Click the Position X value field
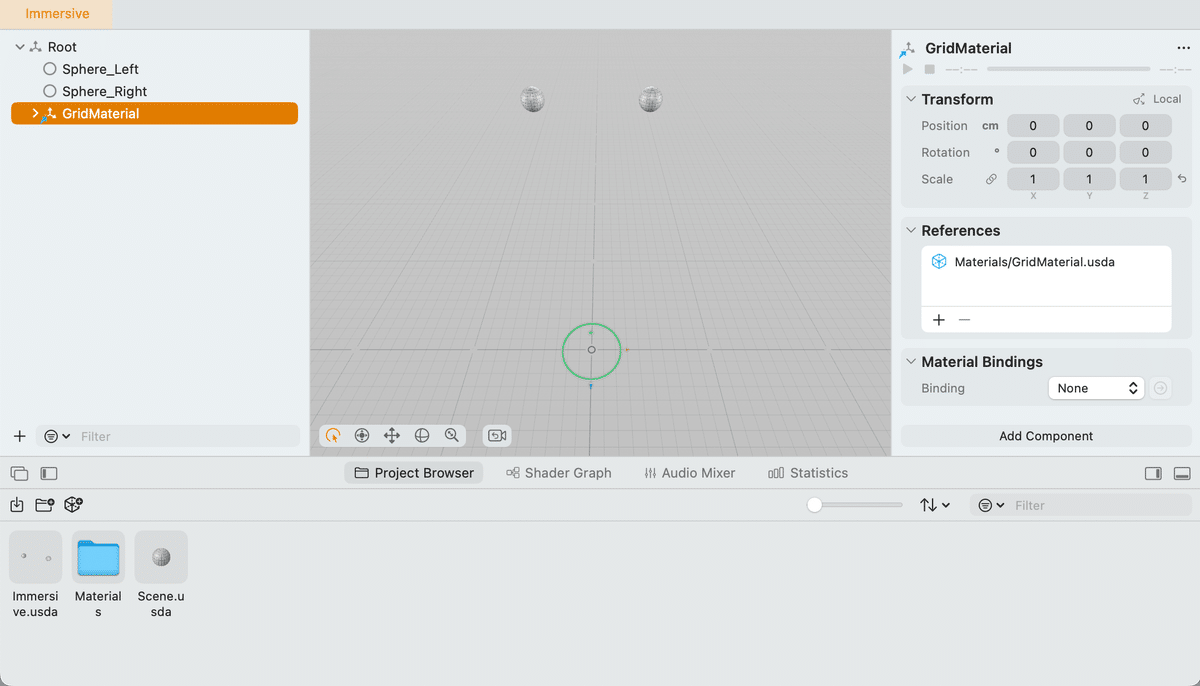The image size is (1200, 686). (x=1033, y=126)
